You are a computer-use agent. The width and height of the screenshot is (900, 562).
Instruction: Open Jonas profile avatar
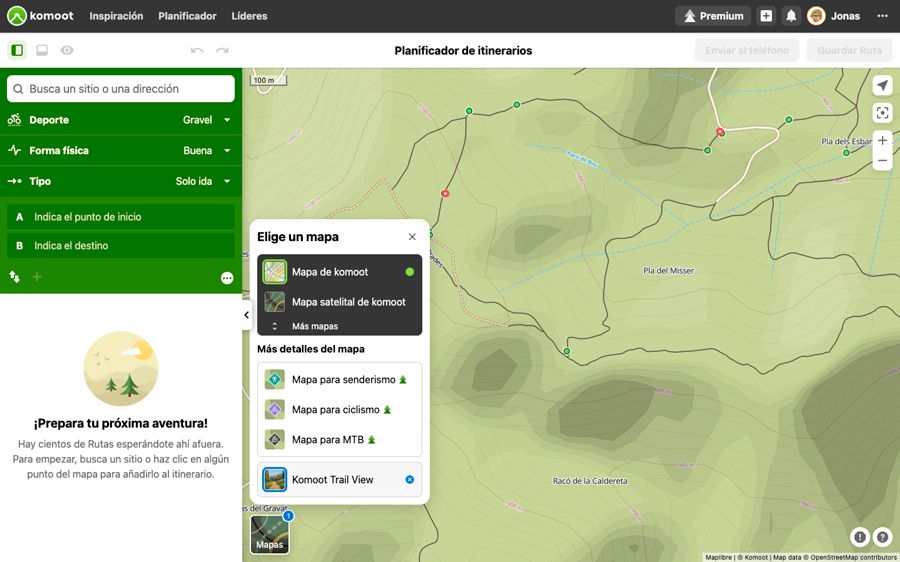816,16
